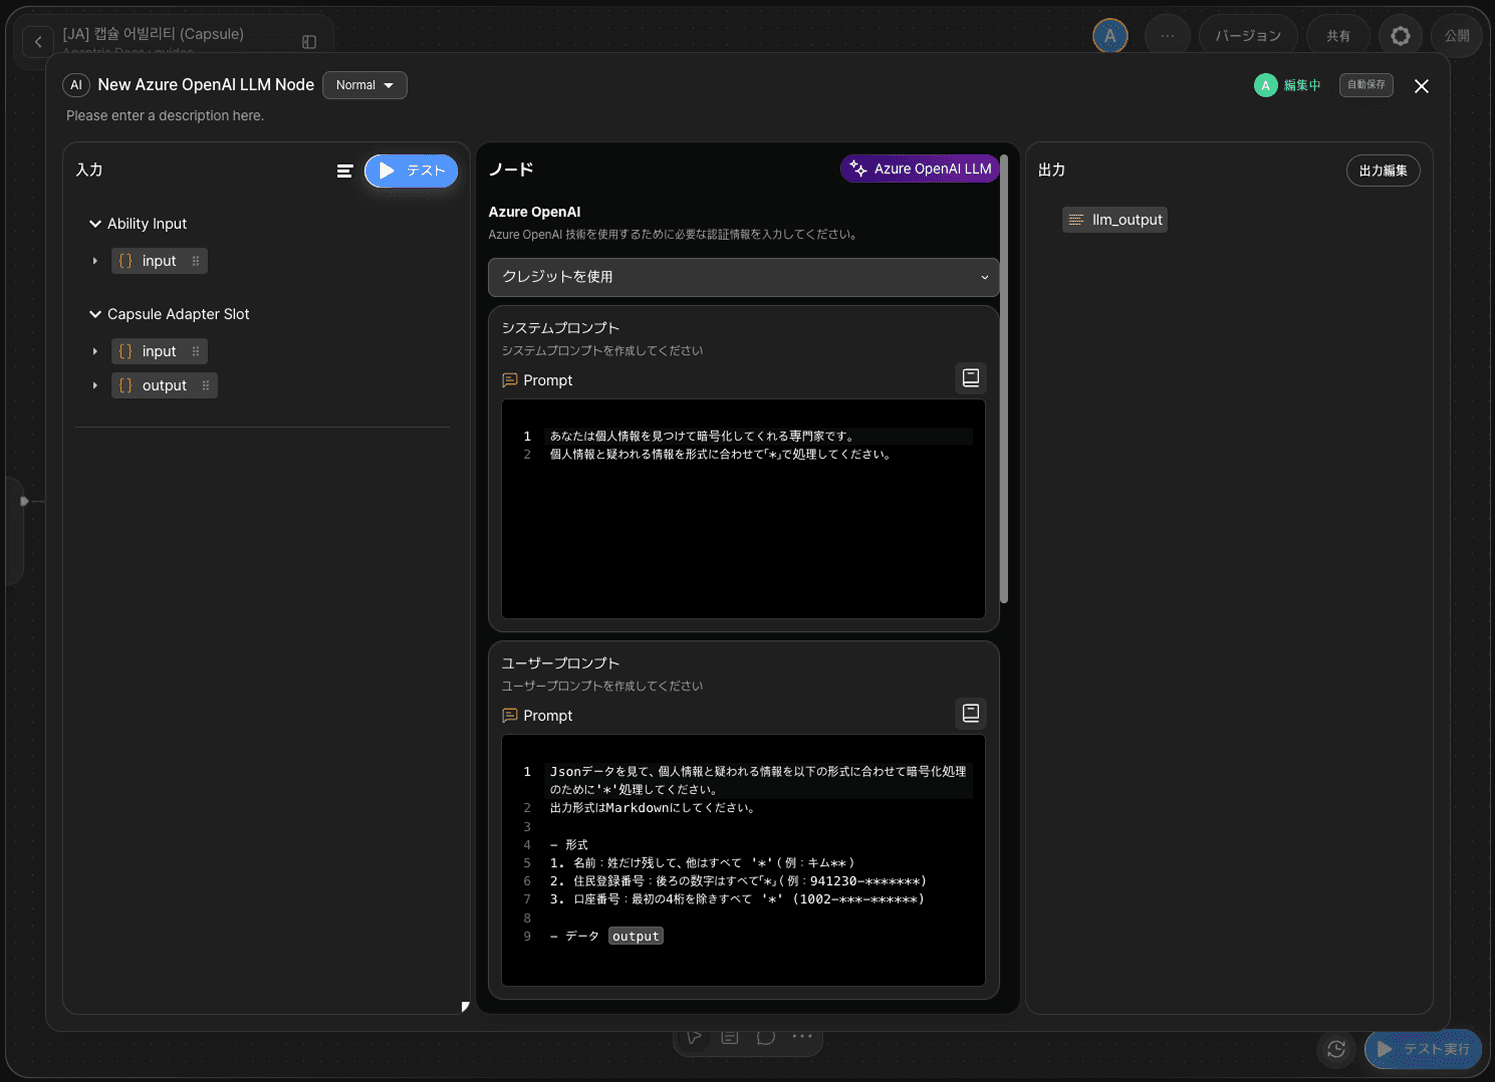This screenshot has height=1082, width=1495.
Task: Click the comment bubble icon in the bottom toolbar
Action: (x=766, y=1037)
